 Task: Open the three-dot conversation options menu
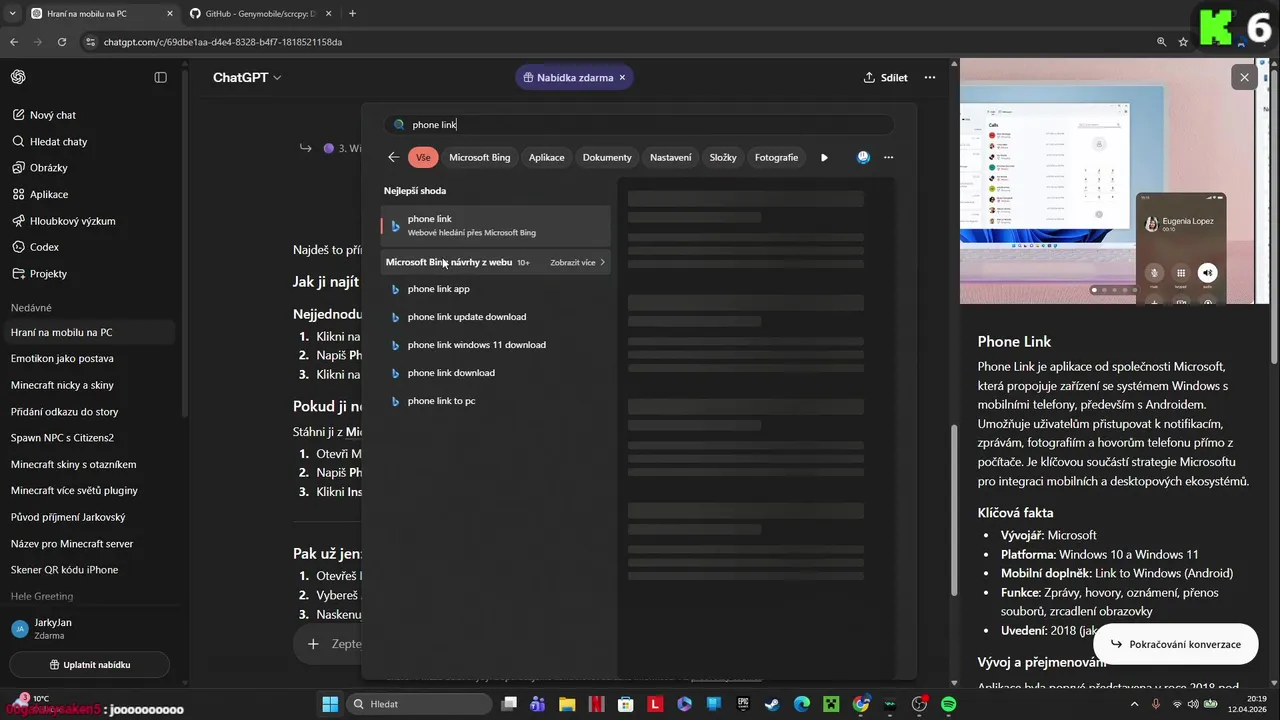[x=930, y=77]
